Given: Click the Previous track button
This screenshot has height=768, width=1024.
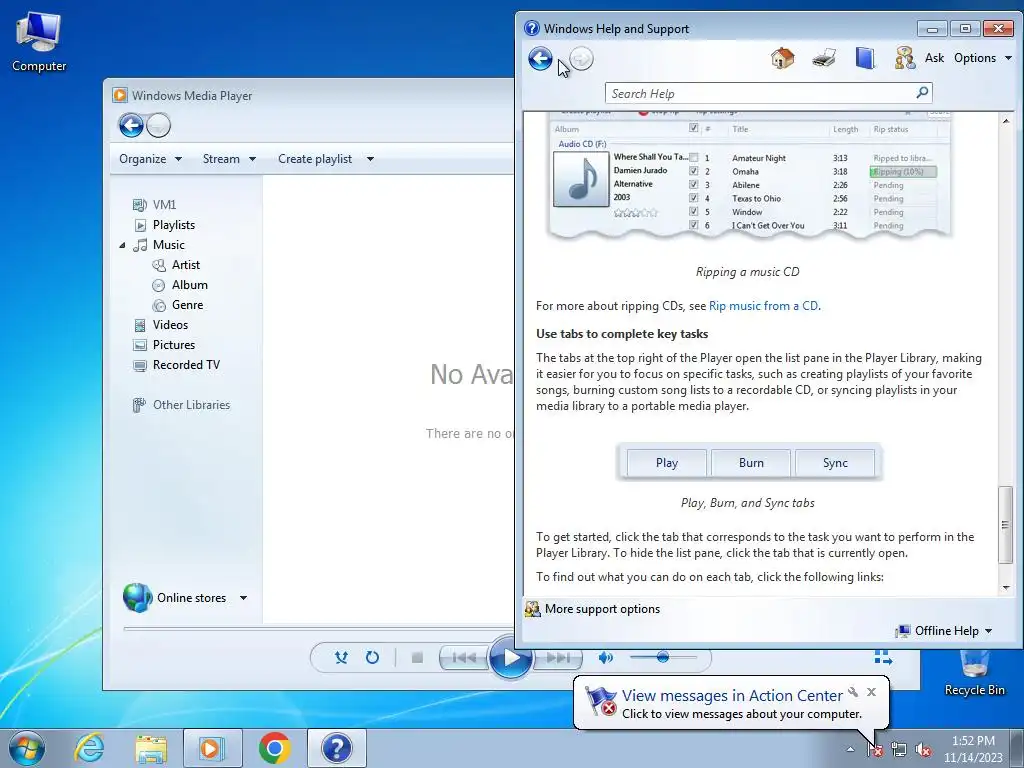Looking at the screenshot, I should pos(464,658).
